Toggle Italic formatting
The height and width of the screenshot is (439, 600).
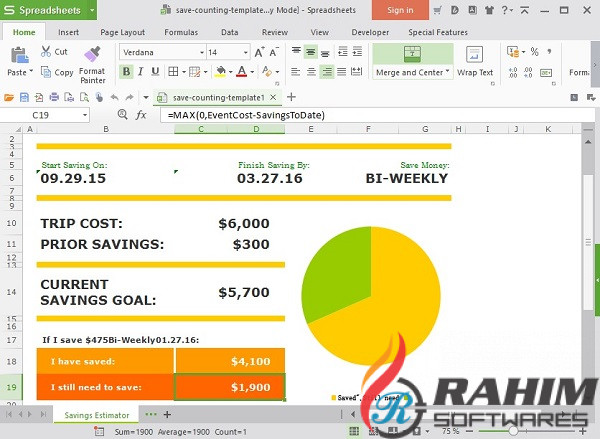(142, 72)
